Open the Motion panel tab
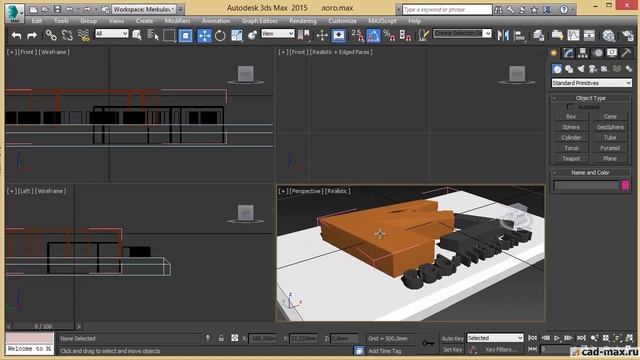 [x=598, y=53]
